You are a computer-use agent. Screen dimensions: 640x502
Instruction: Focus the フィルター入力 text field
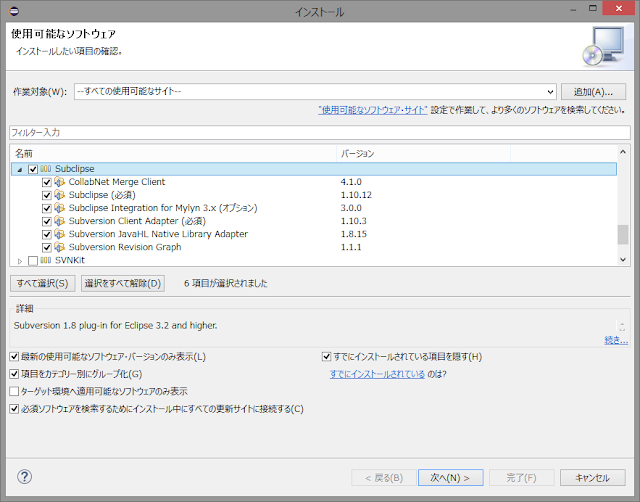[320, 132]
